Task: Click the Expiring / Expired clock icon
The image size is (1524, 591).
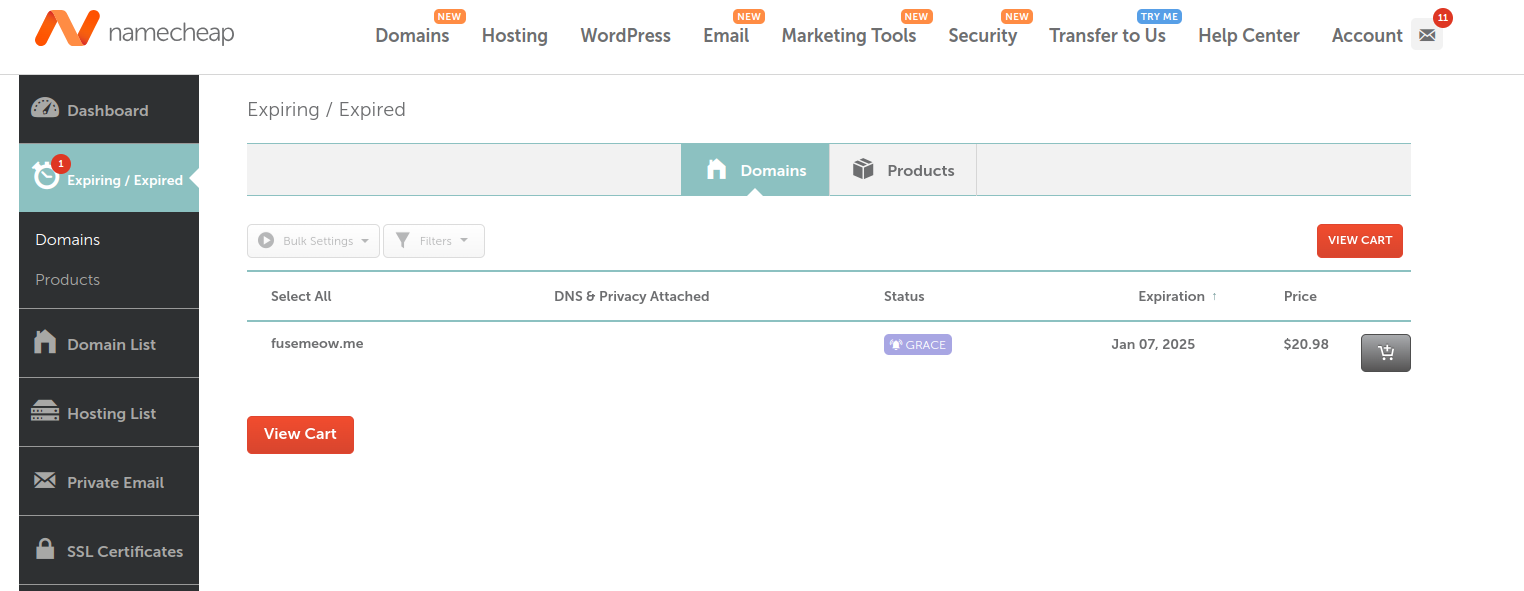Action: click(x=46, y=177)
